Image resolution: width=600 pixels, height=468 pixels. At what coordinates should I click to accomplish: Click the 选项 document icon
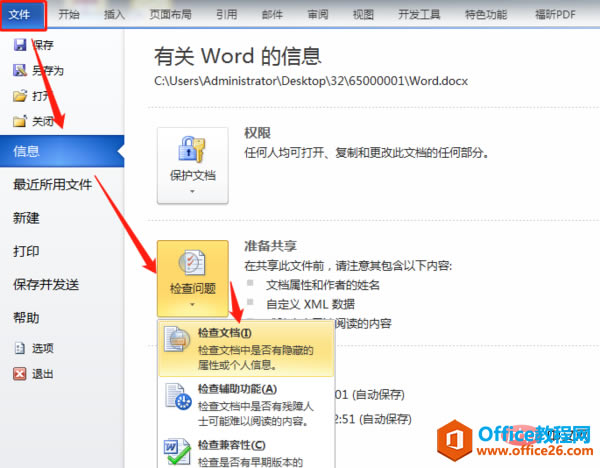point(20,348)
